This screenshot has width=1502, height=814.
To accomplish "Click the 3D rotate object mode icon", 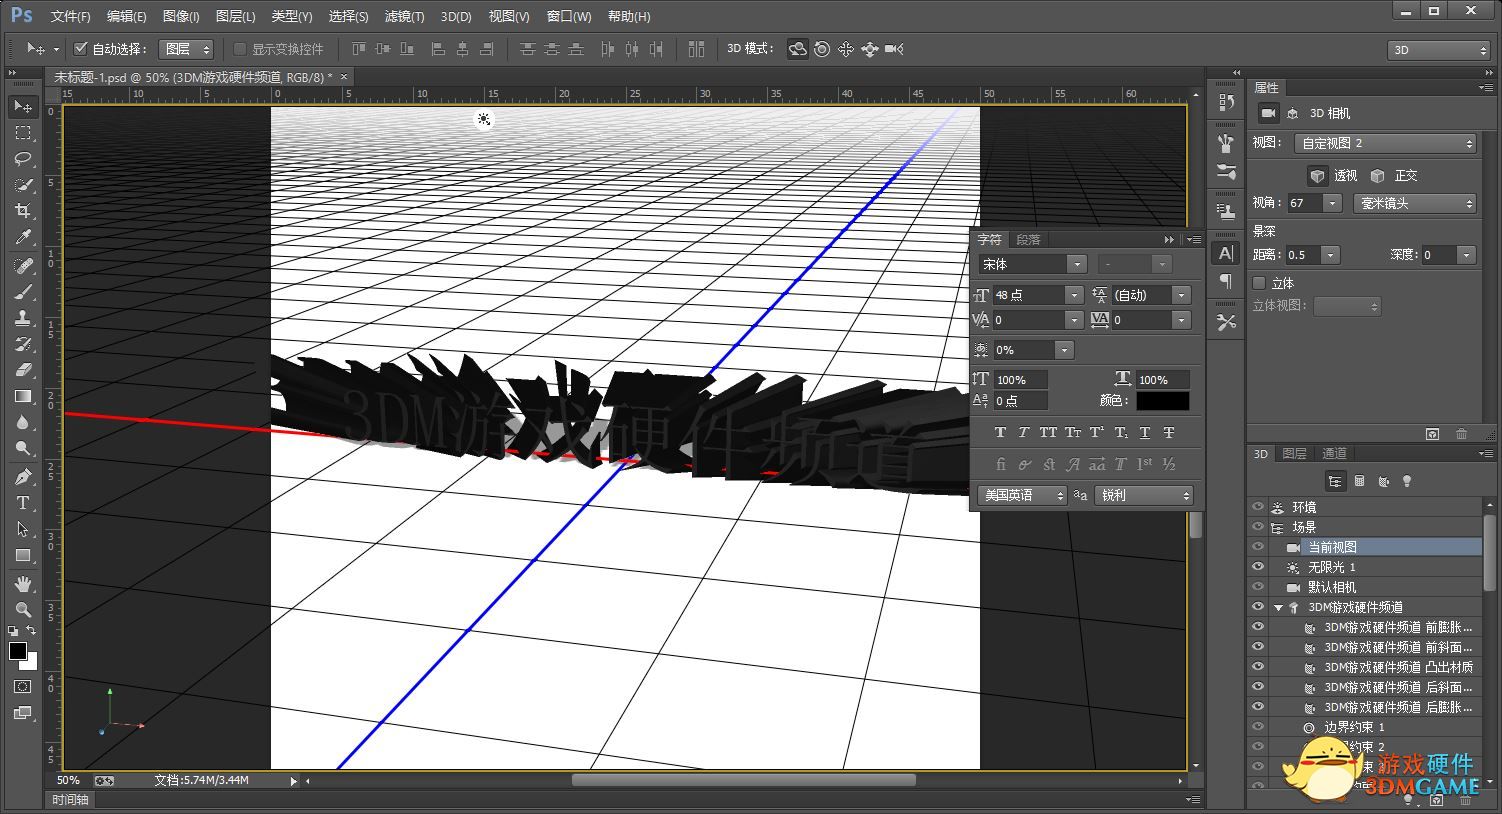I will click(x=797, y=49).
